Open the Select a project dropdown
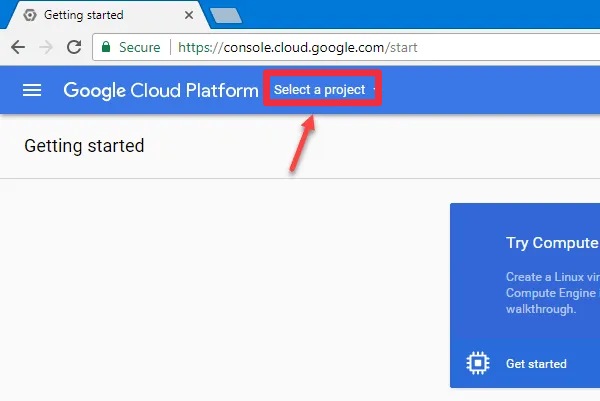The height and width of the screenshot is (401, 600). tap(320, 90)
